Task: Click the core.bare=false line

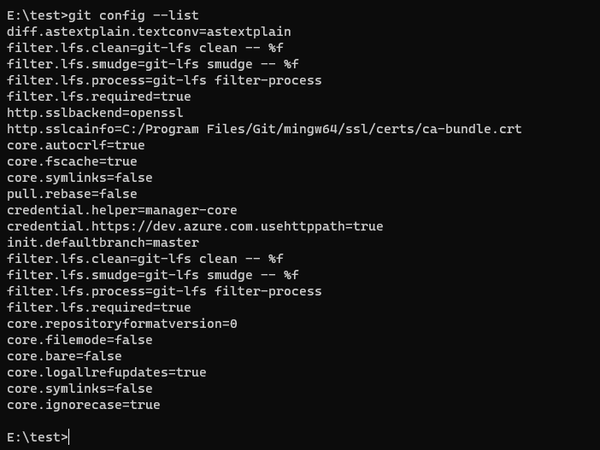Action: pos(64,356)
